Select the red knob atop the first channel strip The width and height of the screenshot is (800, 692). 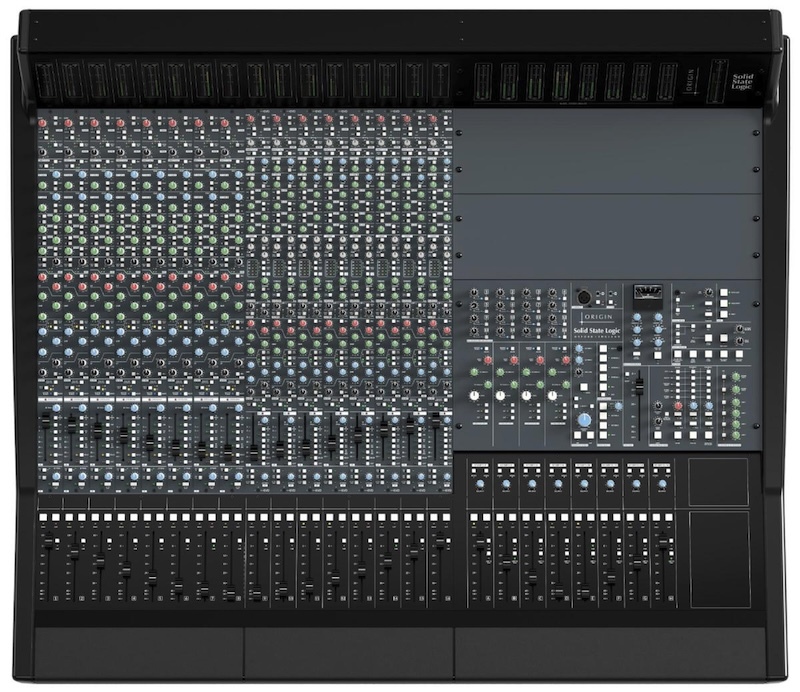[44, 123]
